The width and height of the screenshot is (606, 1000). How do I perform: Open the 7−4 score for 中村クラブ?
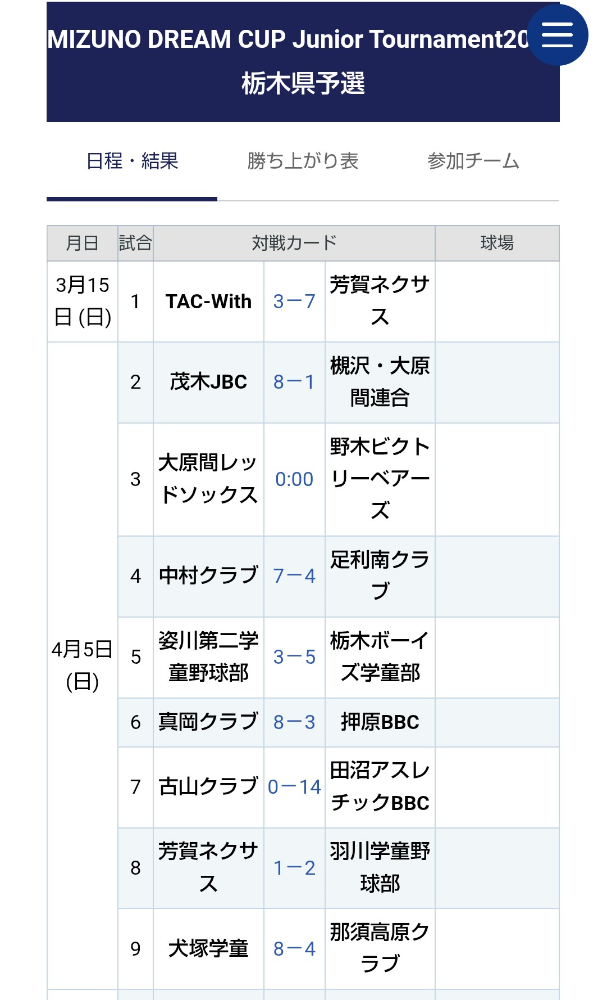coord(294,576)
